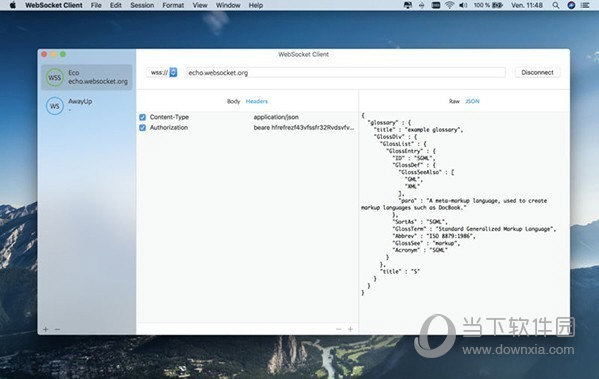Screen dimensions: 599x379
Task: Open the File menu
Action: point(96,5)
